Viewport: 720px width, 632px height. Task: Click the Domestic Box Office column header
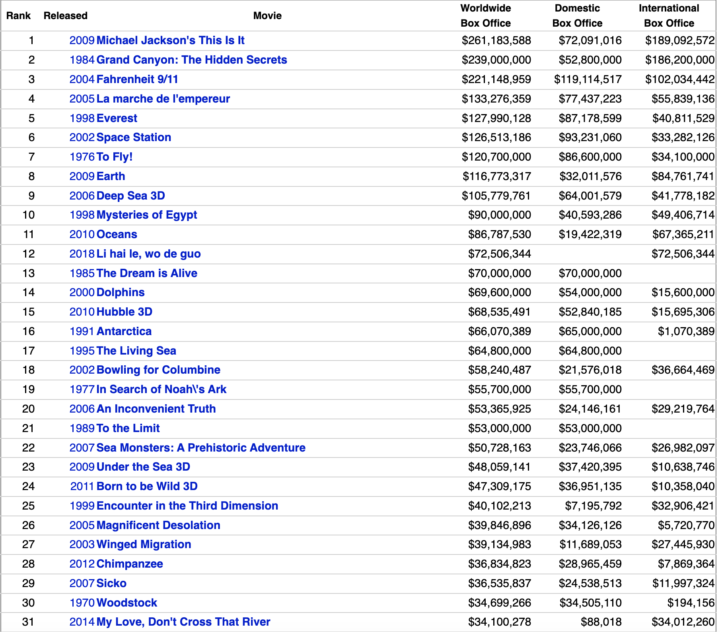pos(577,16)
